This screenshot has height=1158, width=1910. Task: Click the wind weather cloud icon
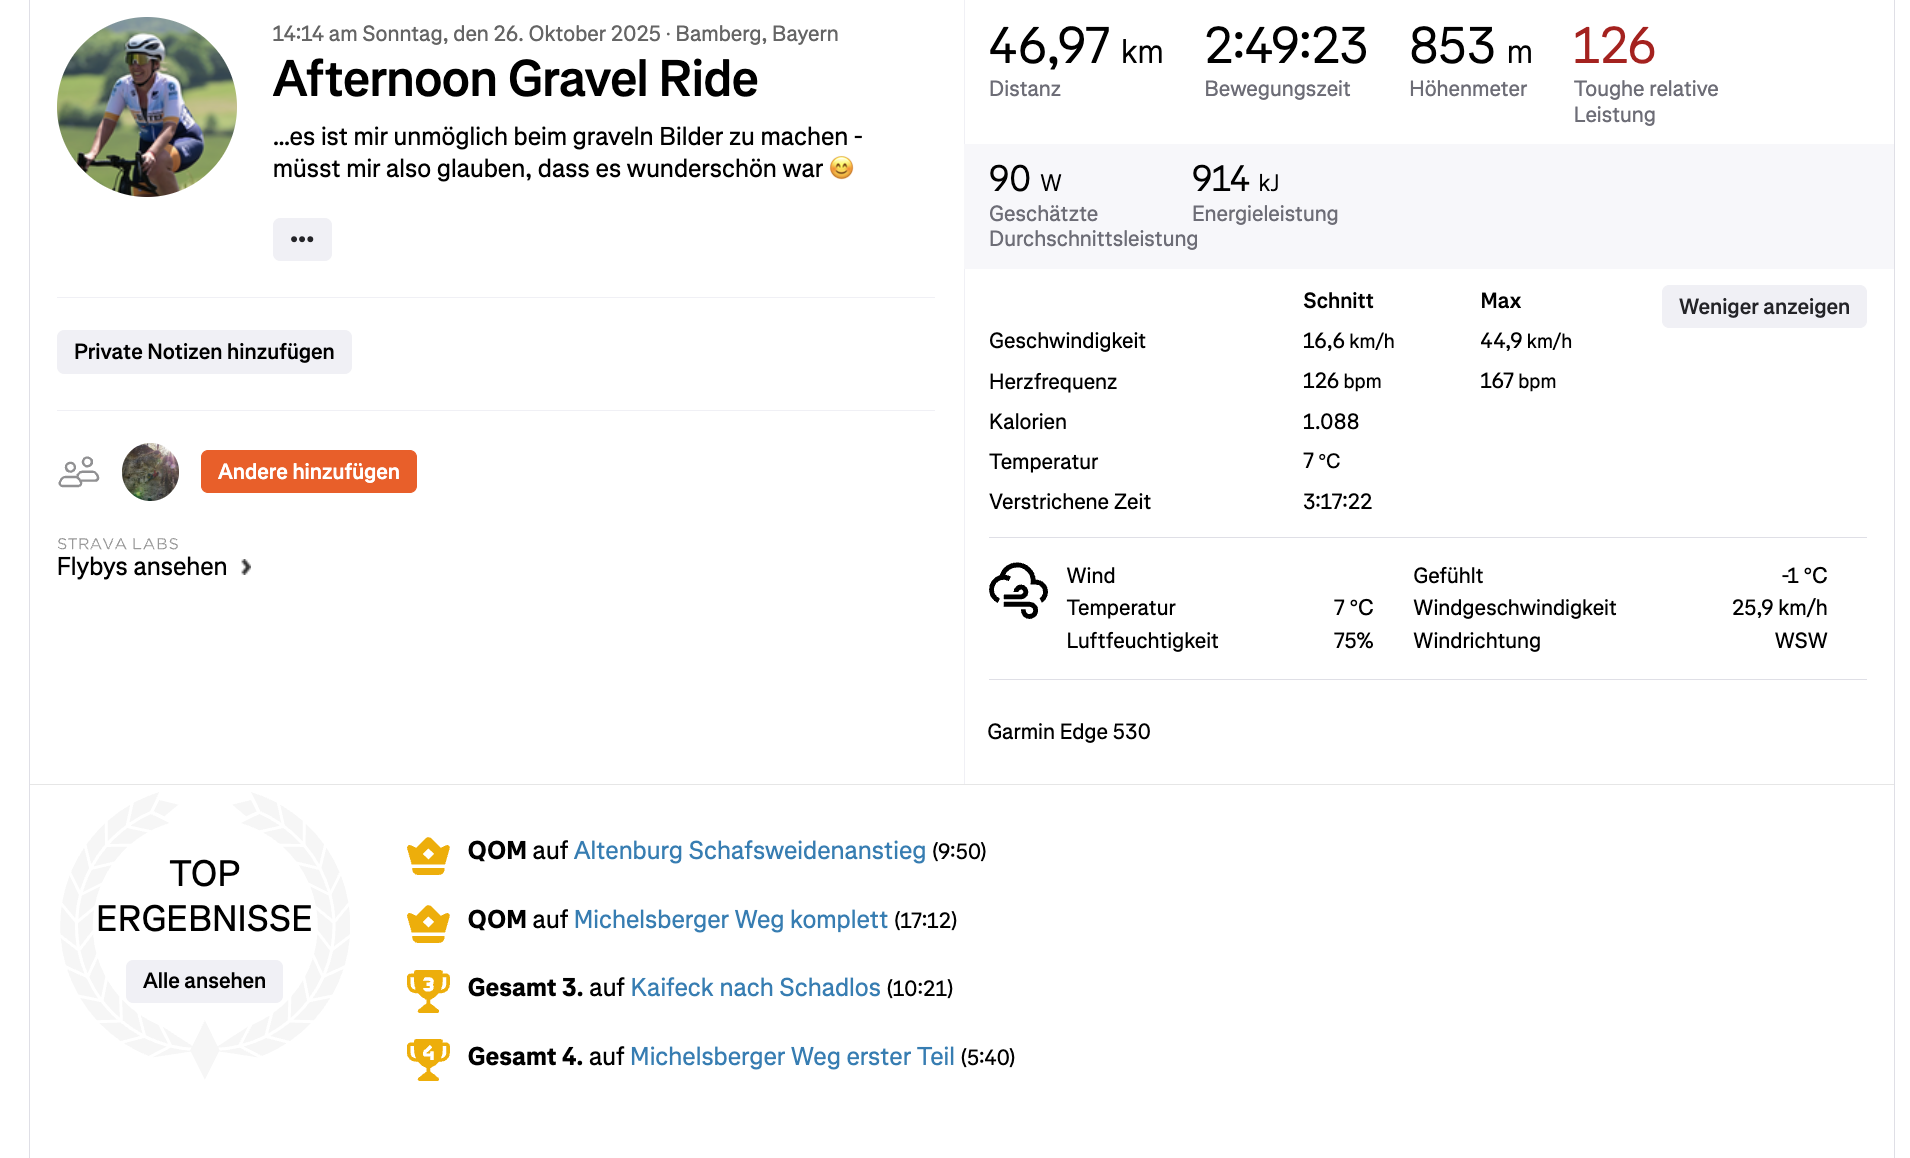(x=1018, y=590)
